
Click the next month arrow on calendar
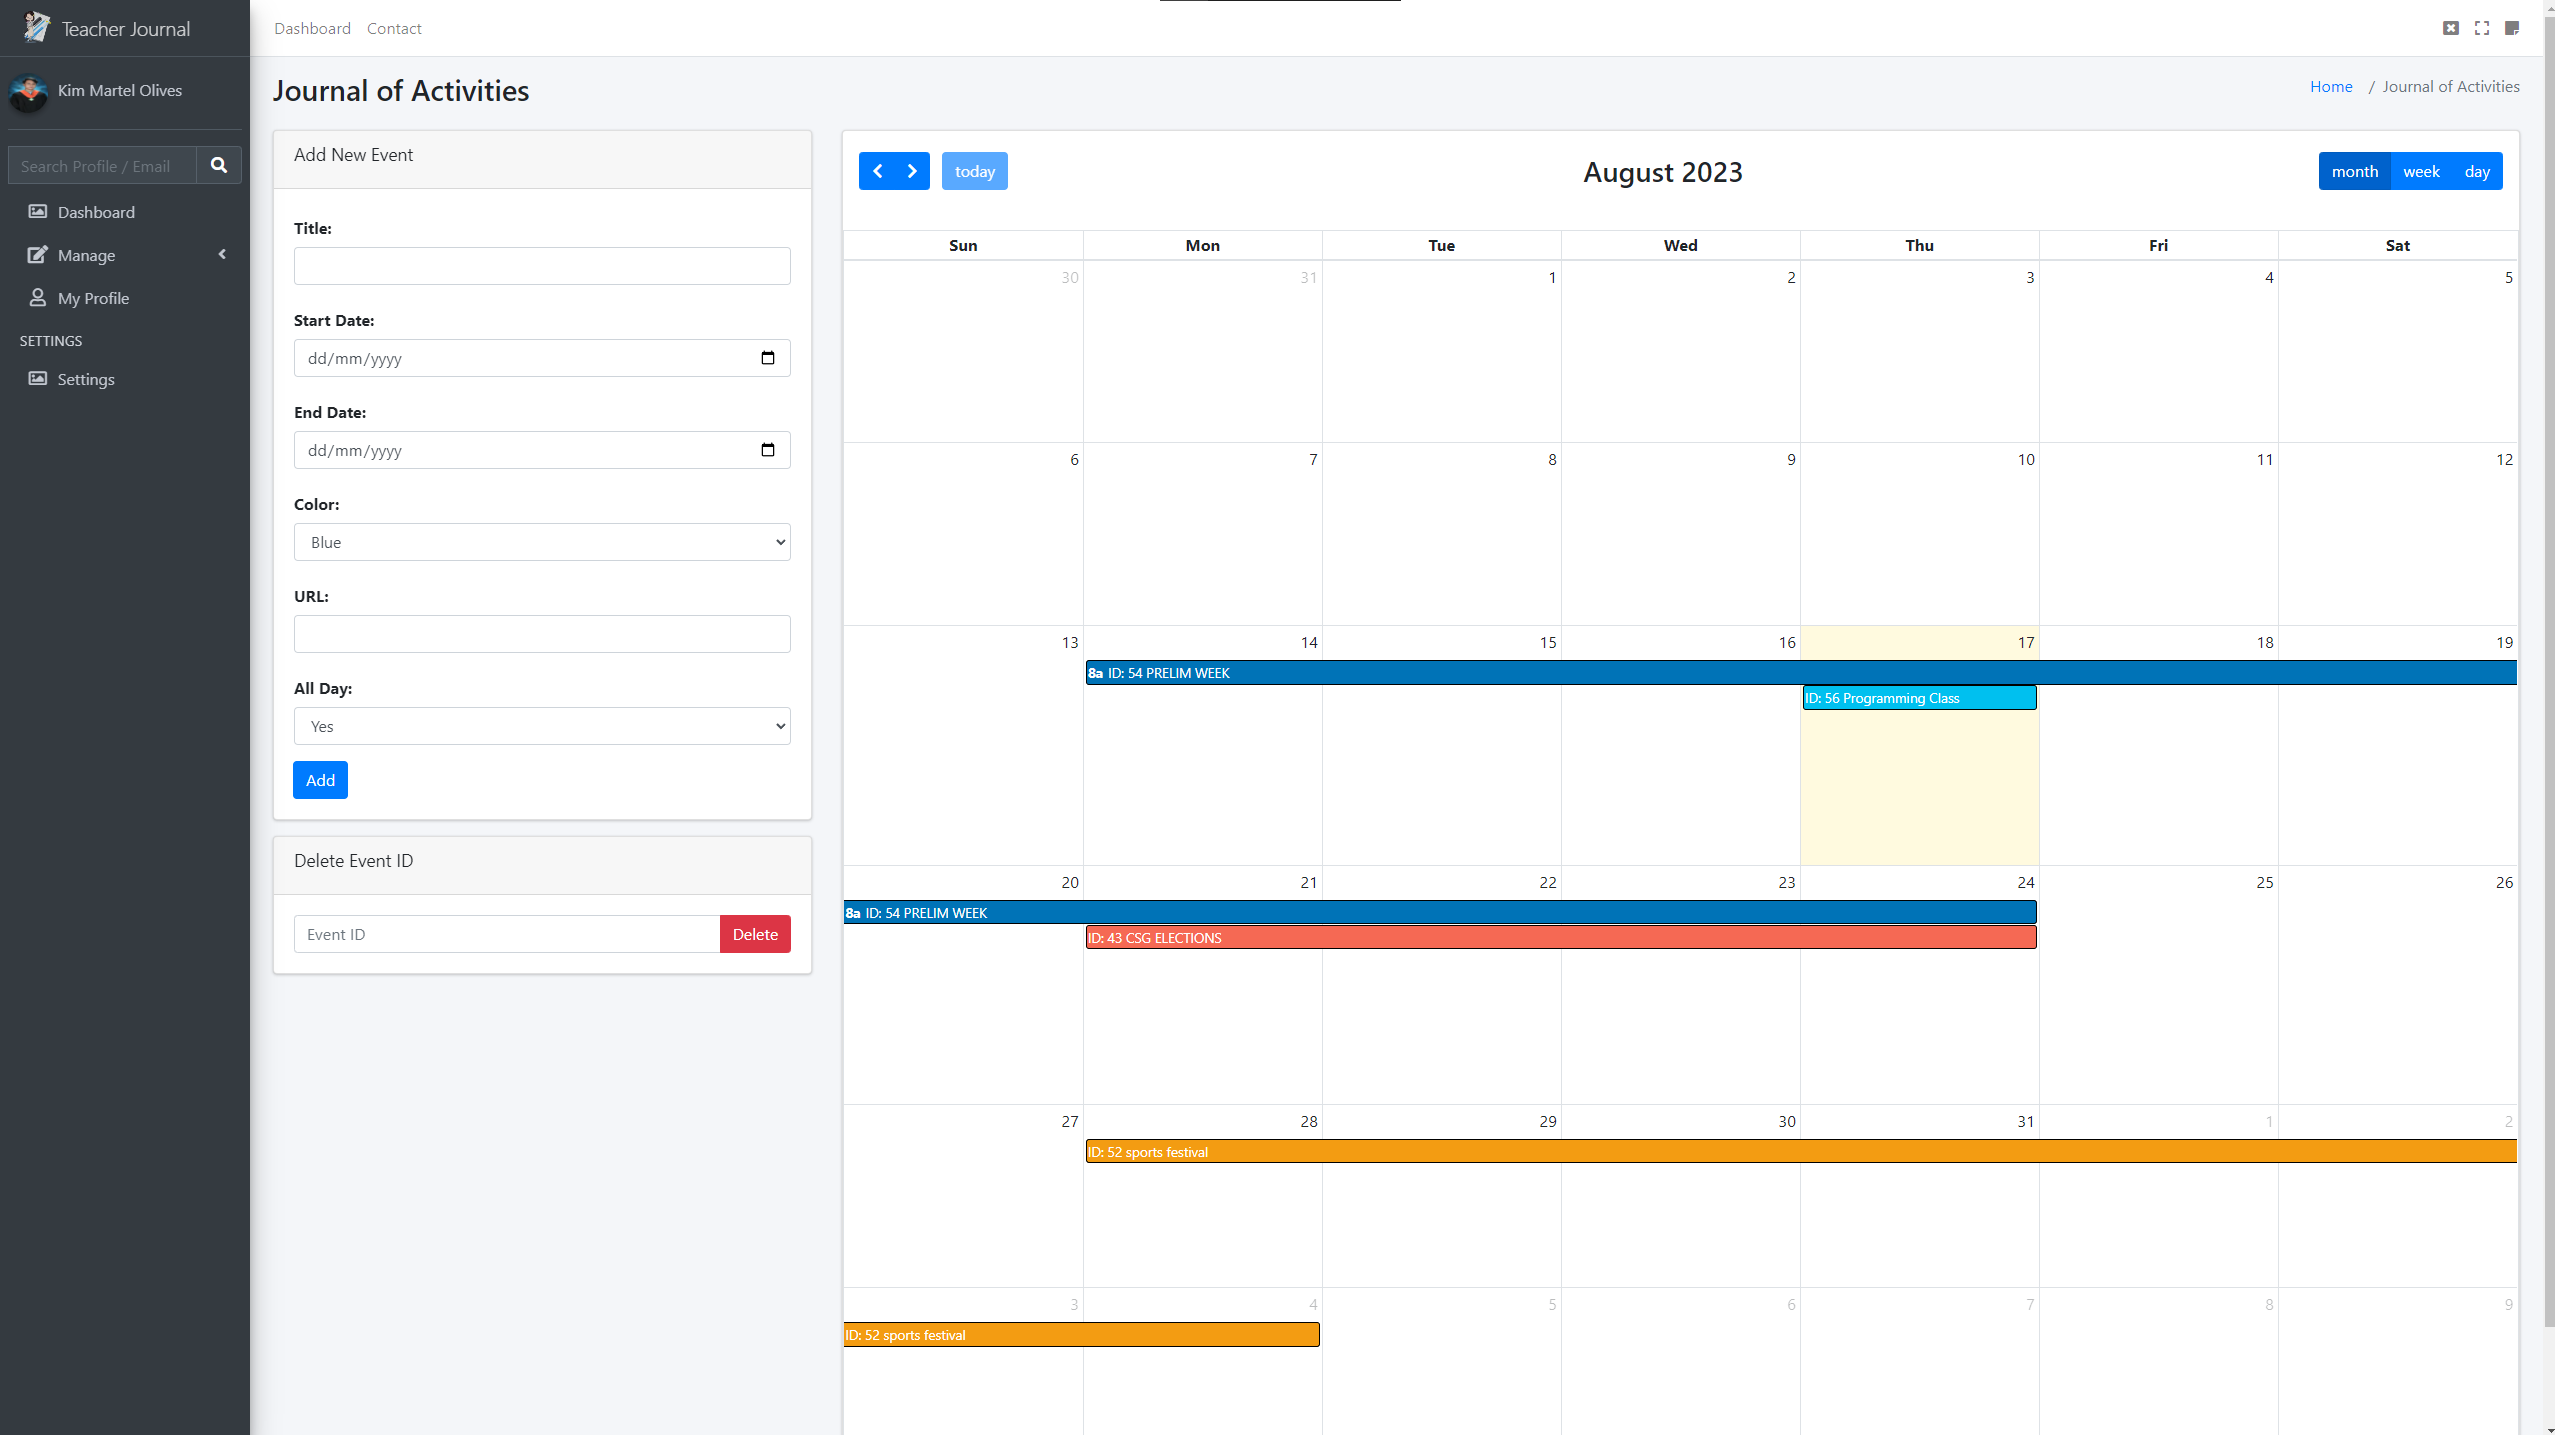[x=910, y=170]
